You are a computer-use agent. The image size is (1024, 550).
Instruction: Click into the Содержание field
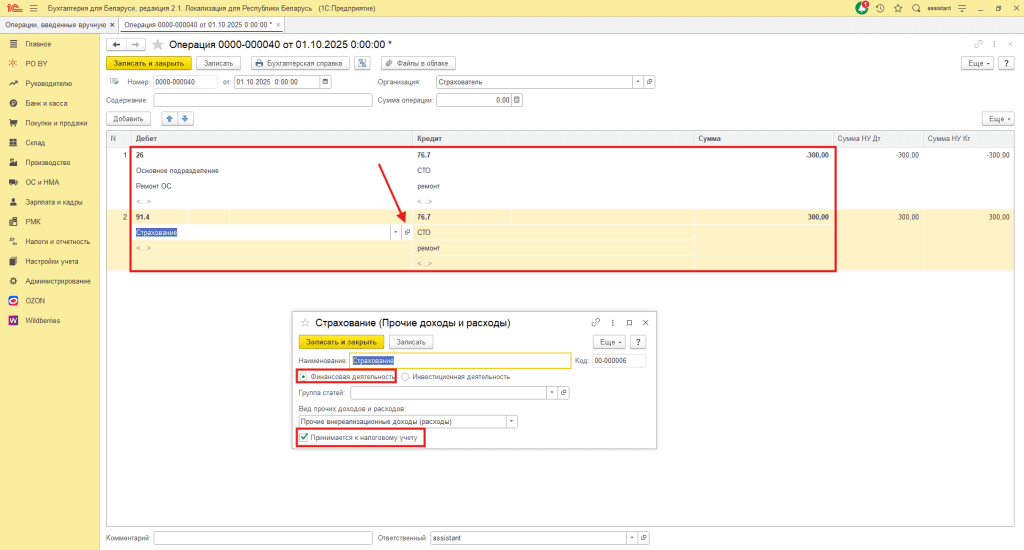263,100
